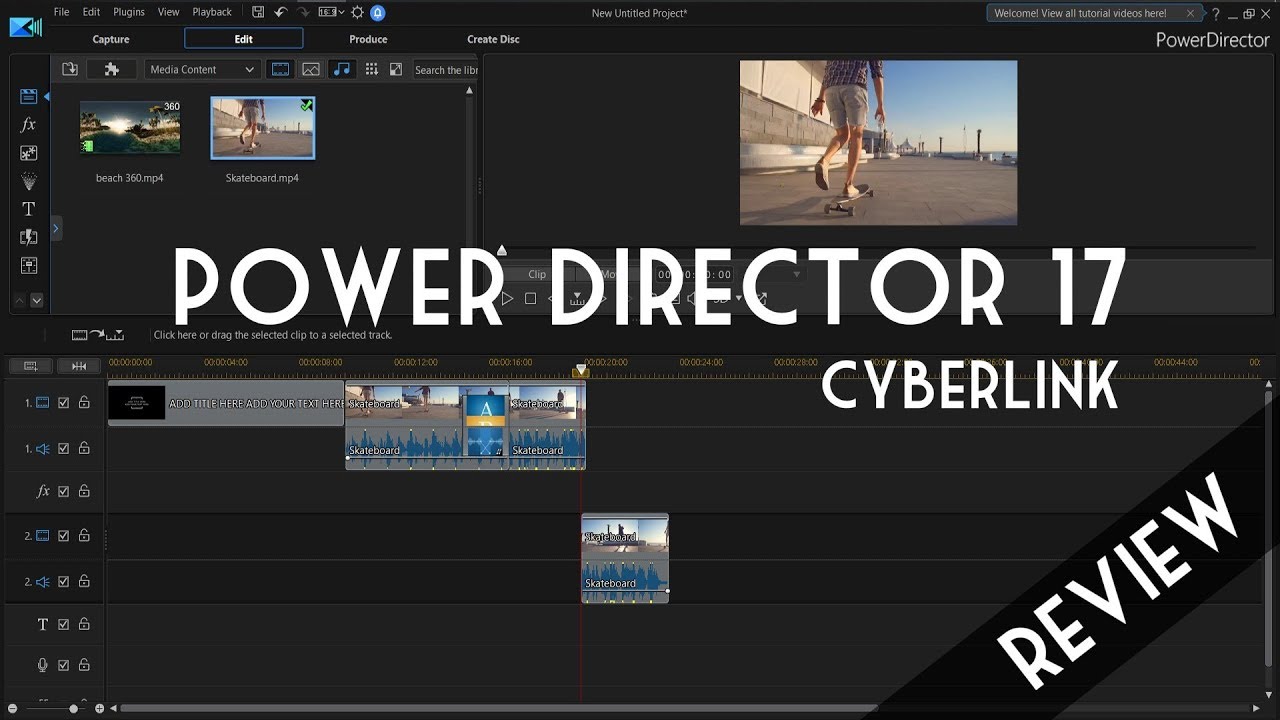Toggle image files filter in library
The width and height of the screenshot is (1280, 720).
(311, 69)
